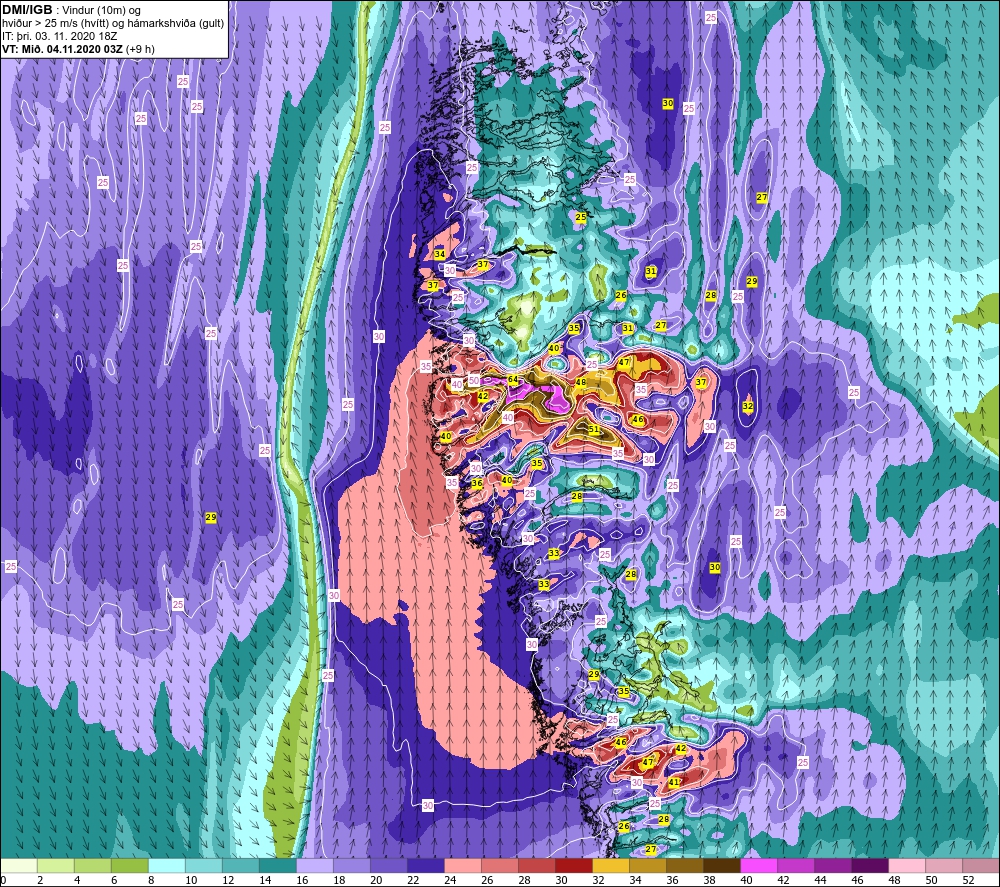
Task: Click the legend scale number 32
Action: (x=598, y=880)
